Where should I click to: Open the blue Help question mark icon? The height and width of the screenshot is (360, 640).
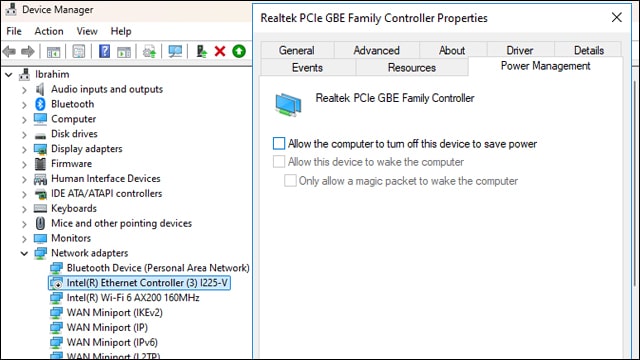pyautogui.click(x=104, y=51)
